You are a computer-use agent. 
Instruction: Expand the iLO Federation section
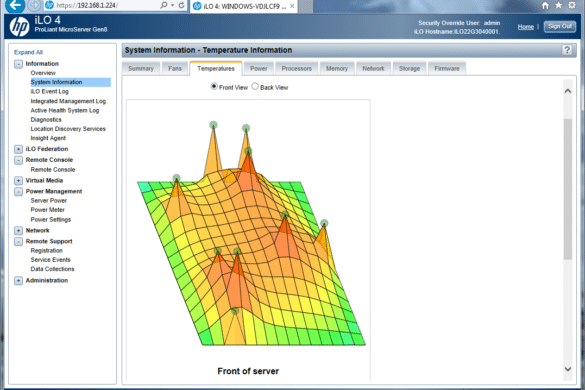pos(18,149)
